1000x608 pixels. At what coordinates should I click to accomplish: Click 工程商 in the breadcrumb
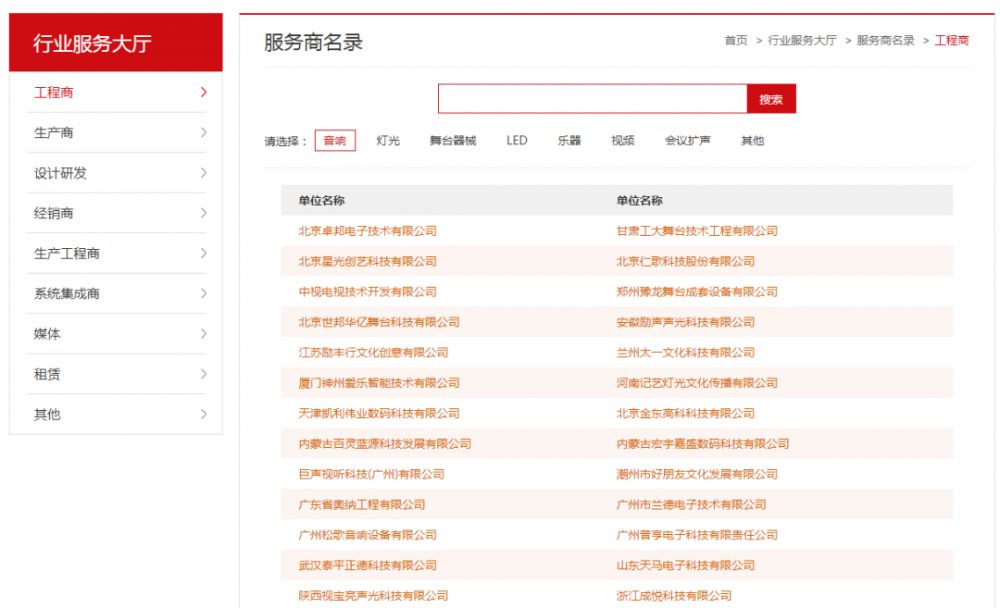tap(952, 40)
